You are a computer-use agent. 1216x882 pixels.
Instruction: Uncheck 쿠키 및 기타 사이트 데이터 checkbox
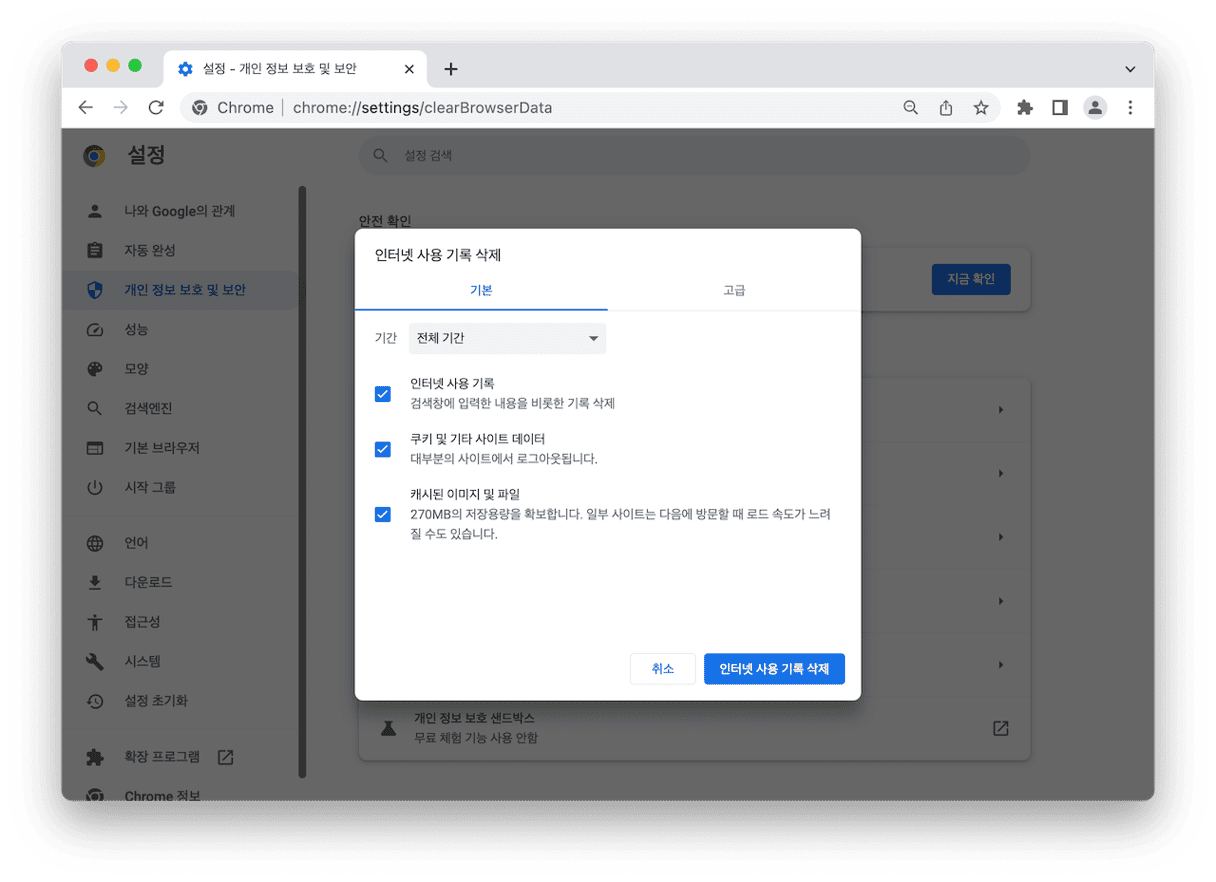click(382, 449)
